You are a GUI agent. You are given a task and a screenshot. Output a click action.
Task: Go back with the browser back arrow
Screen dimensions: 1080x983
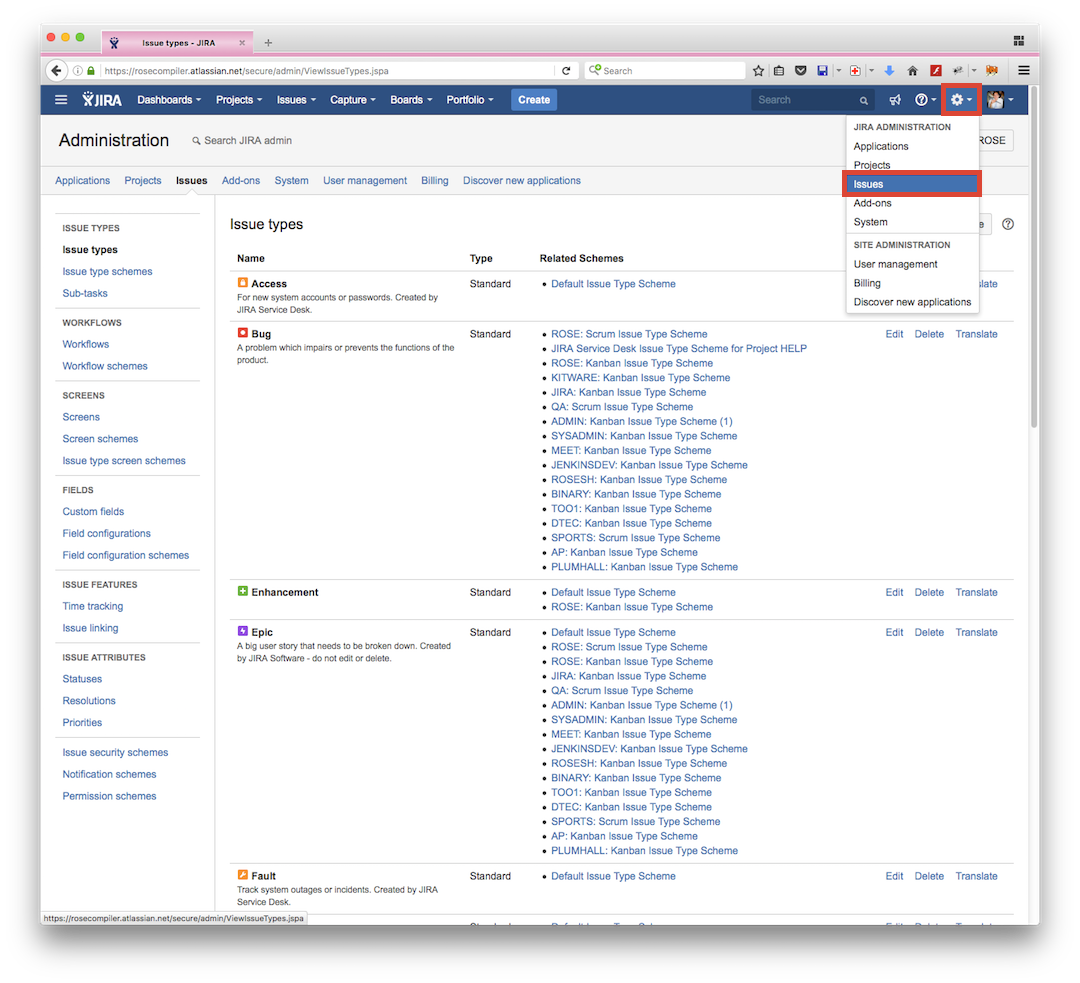[56, 70]
